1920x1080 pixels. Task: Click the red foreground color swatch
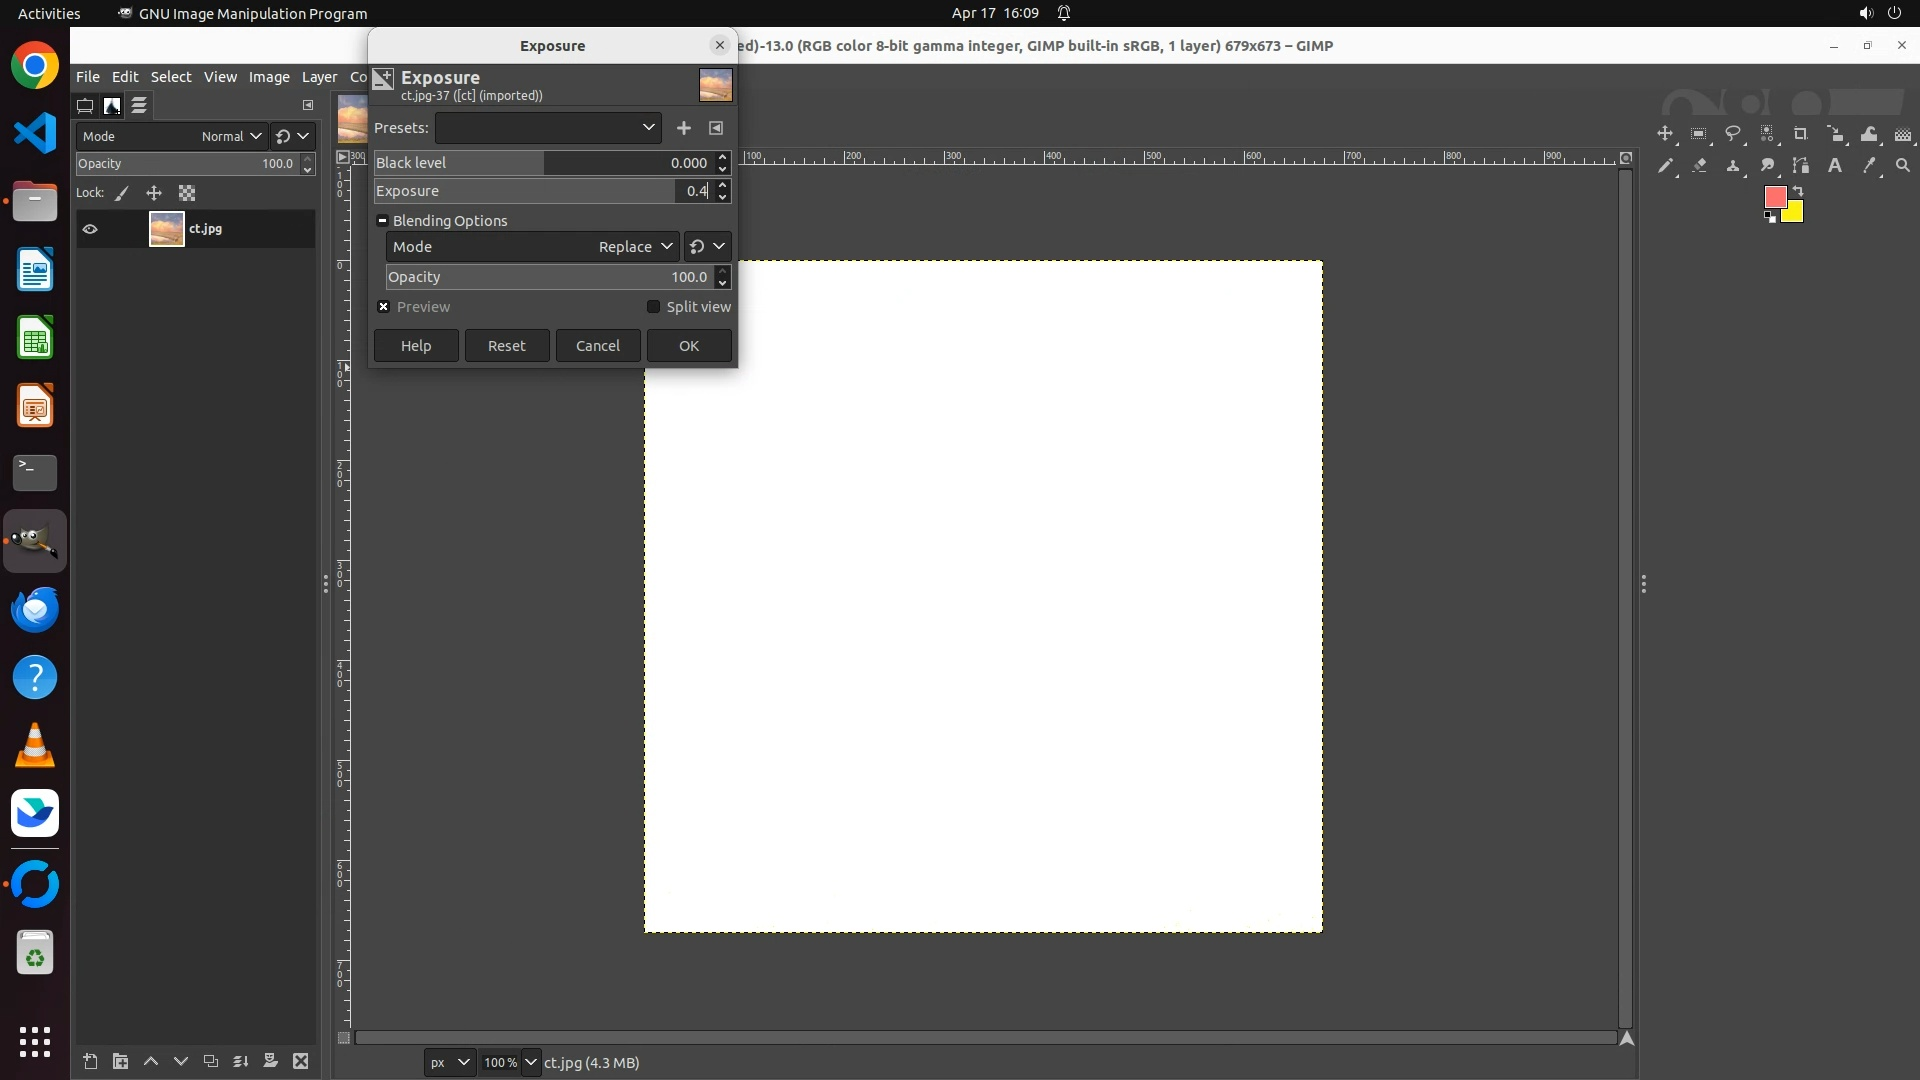pos(1775,197)
